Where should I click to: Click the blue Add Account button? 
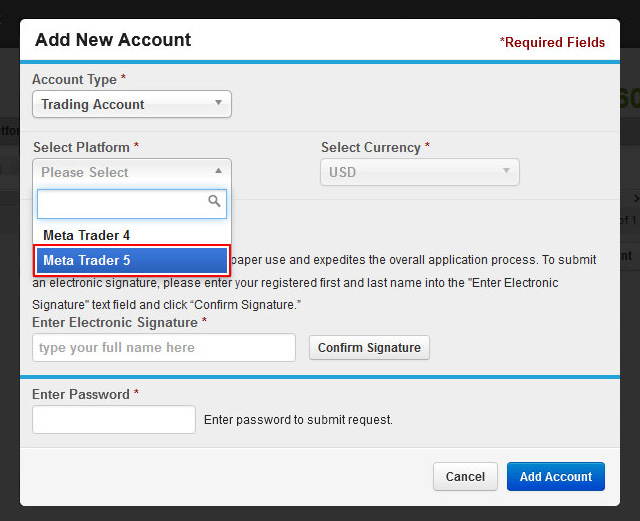click(x=556, y=476)
